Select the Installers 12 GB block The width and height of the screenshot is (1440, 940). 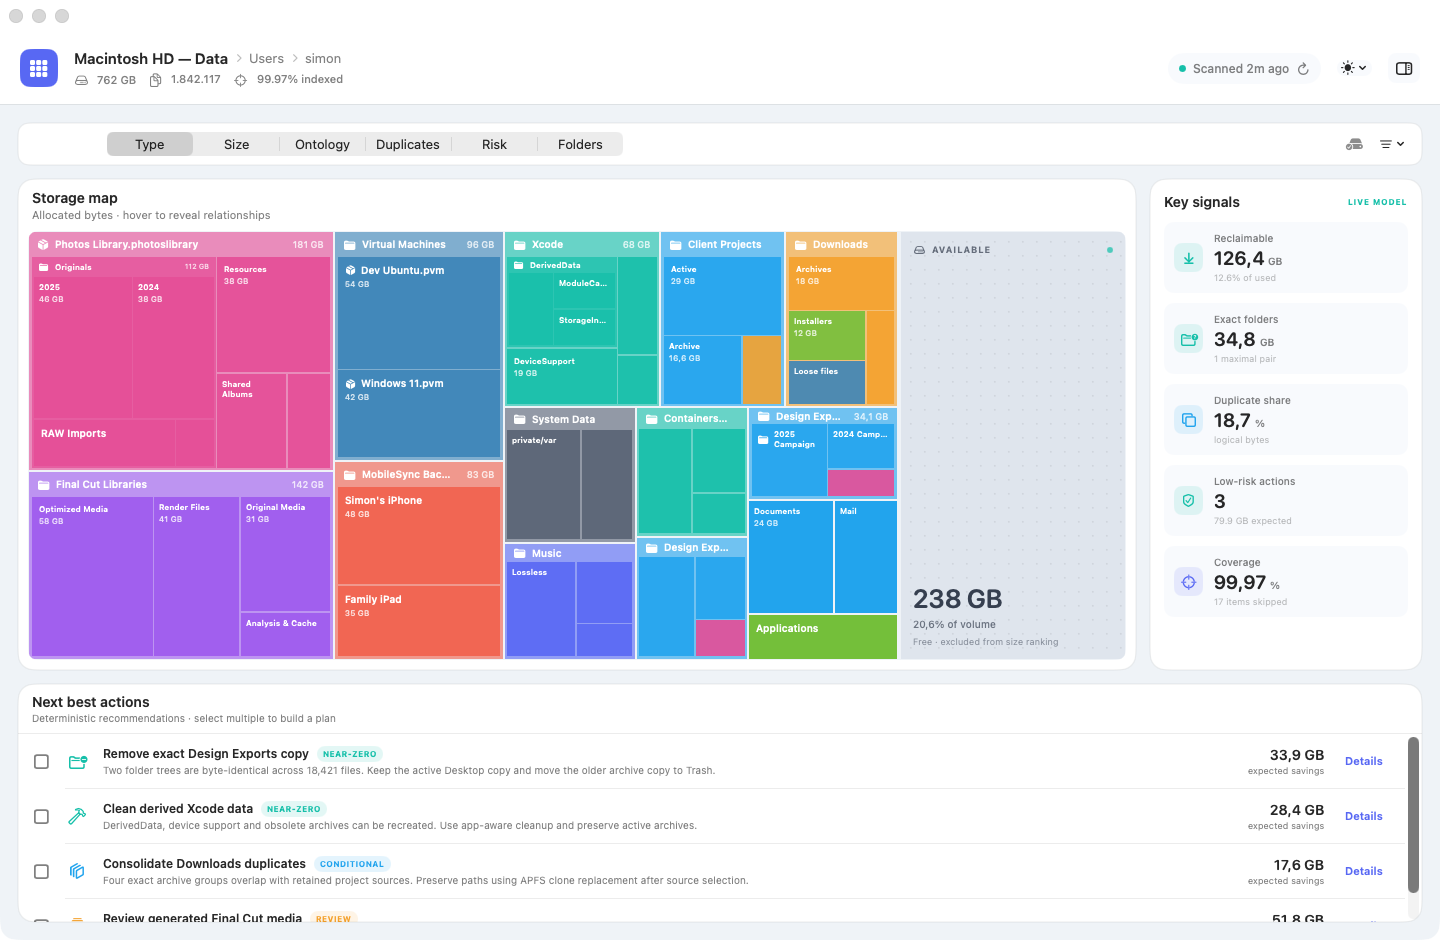[x=827, y=335]
